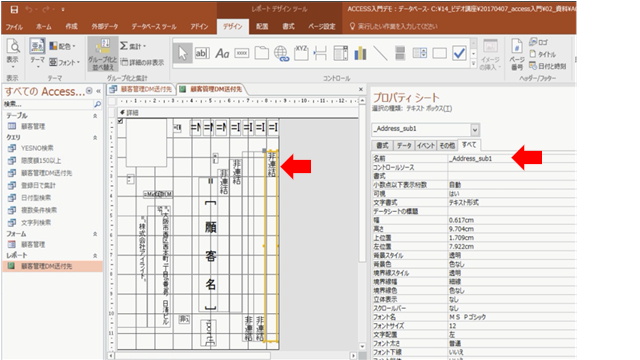The image size is (640, 360).
Task: Open the YESNO検索 query
Action: coord(37,148)
